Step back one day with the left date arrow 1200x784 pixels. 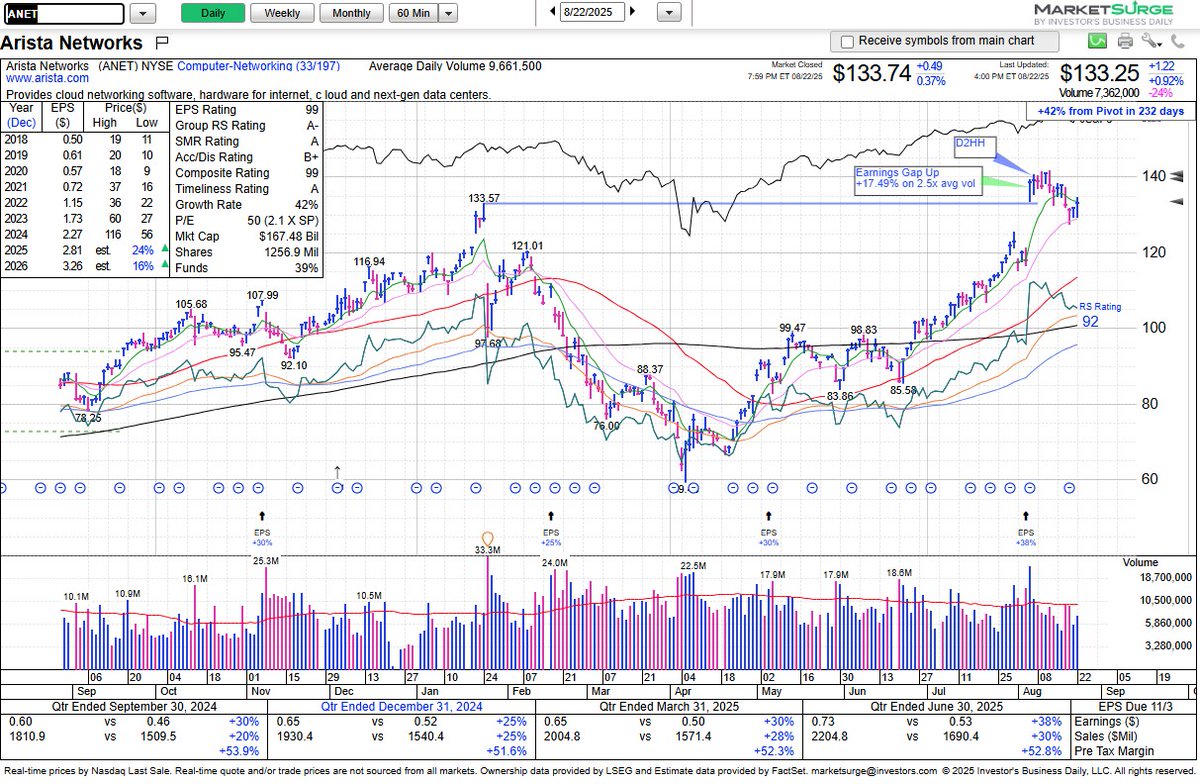(551, 13)
